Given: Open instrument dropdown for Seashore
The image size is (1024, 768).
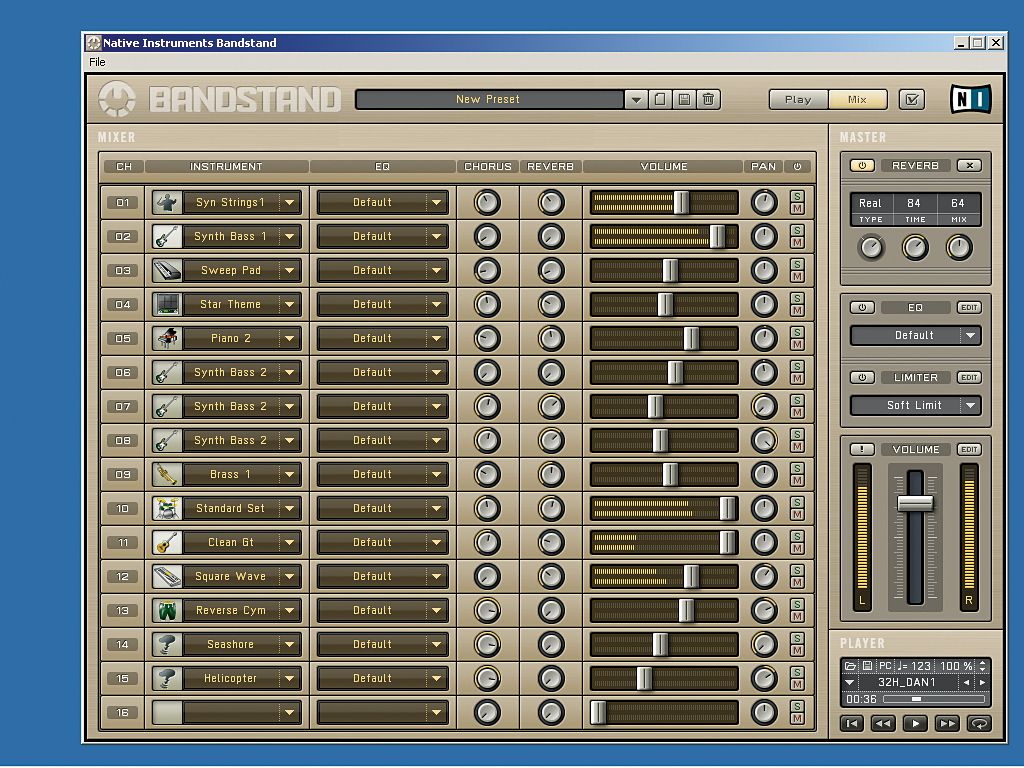Looking at the screenshot, I should pos(289,644).
